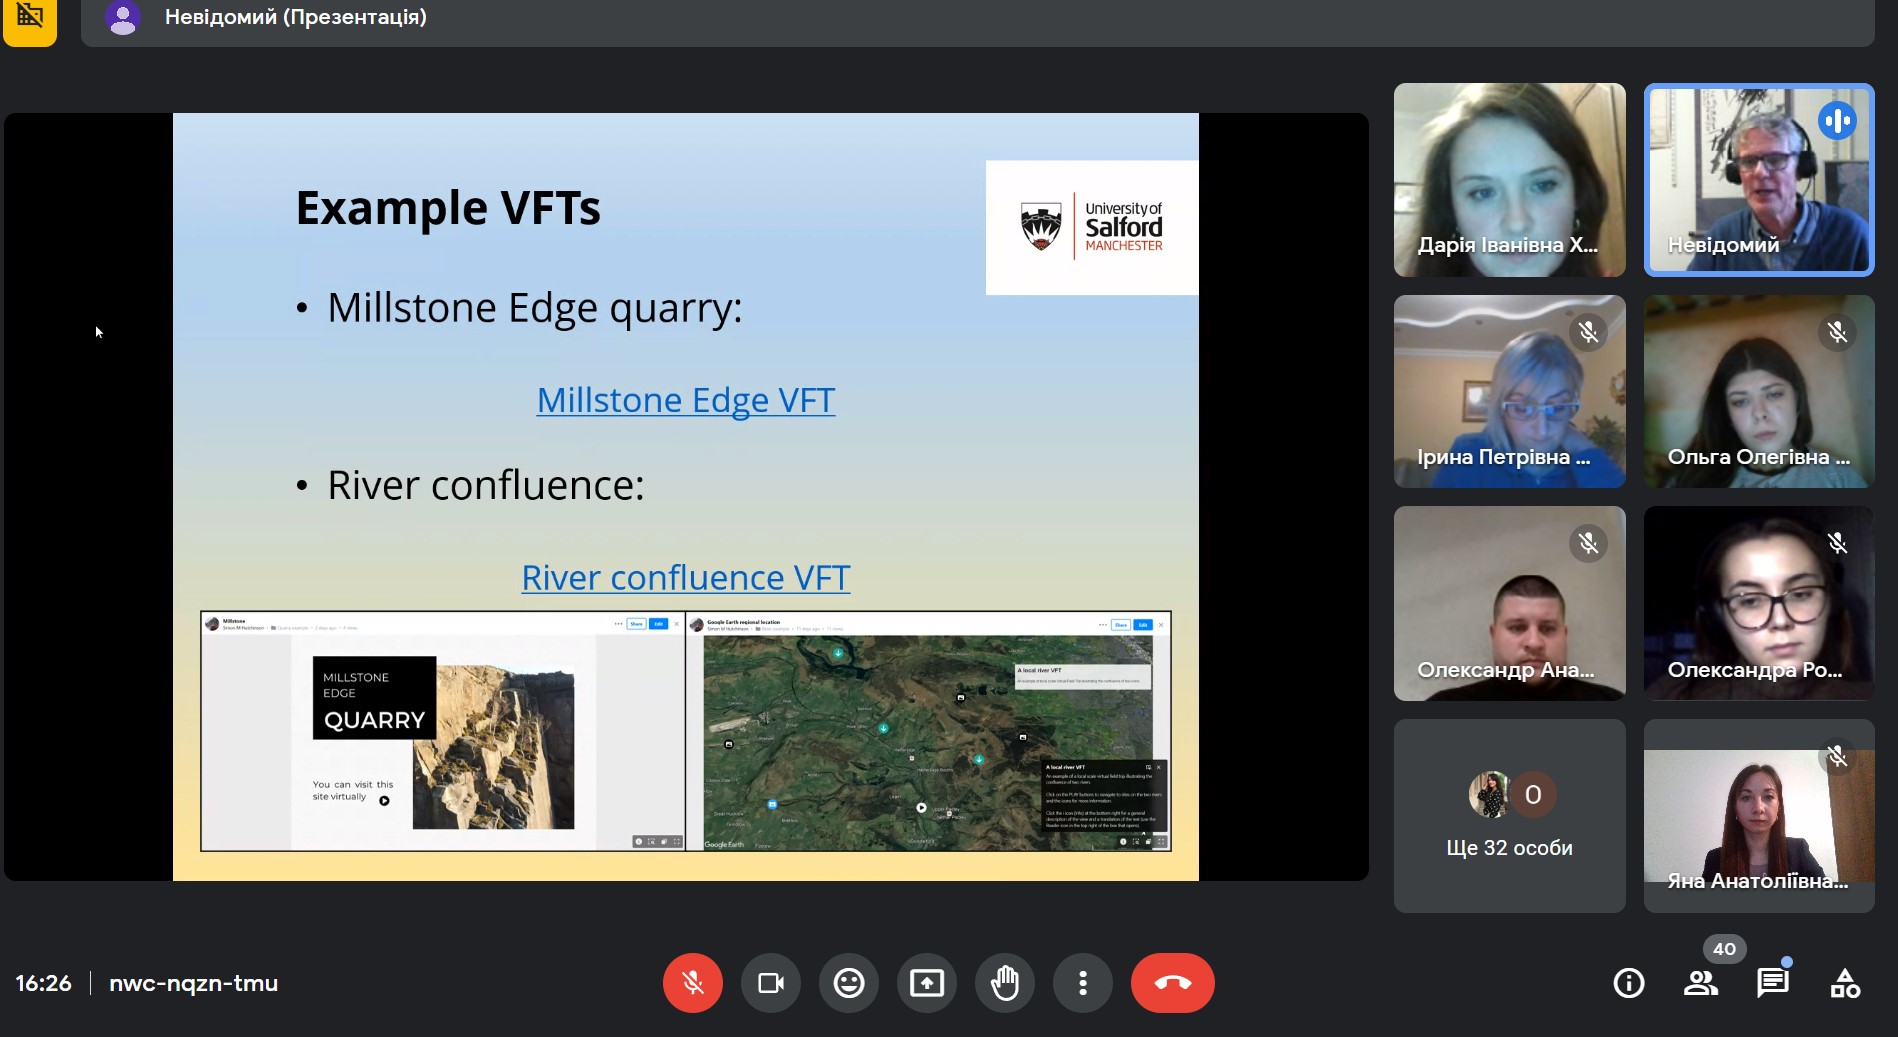1898x1037 pixels.
Task: Click the 'River confluence:' bullet text
Action: pos(486,485)
